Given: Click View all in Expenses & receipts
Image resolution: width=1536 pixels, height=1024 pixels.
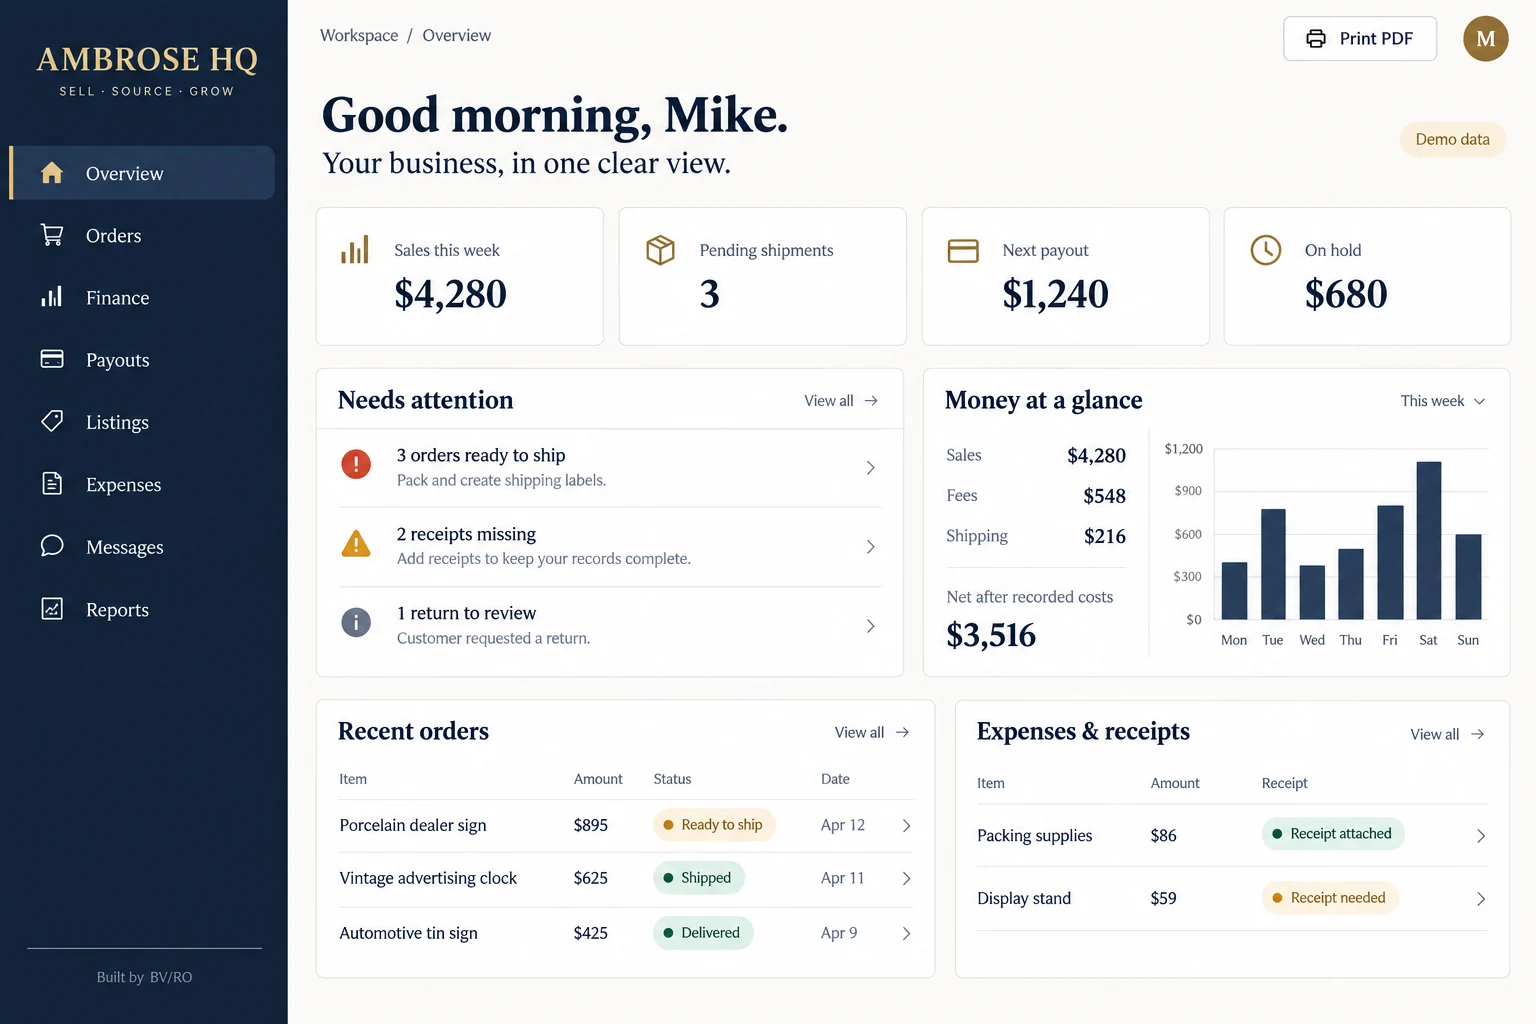Looking at the screenshot, I should 1447,734.
